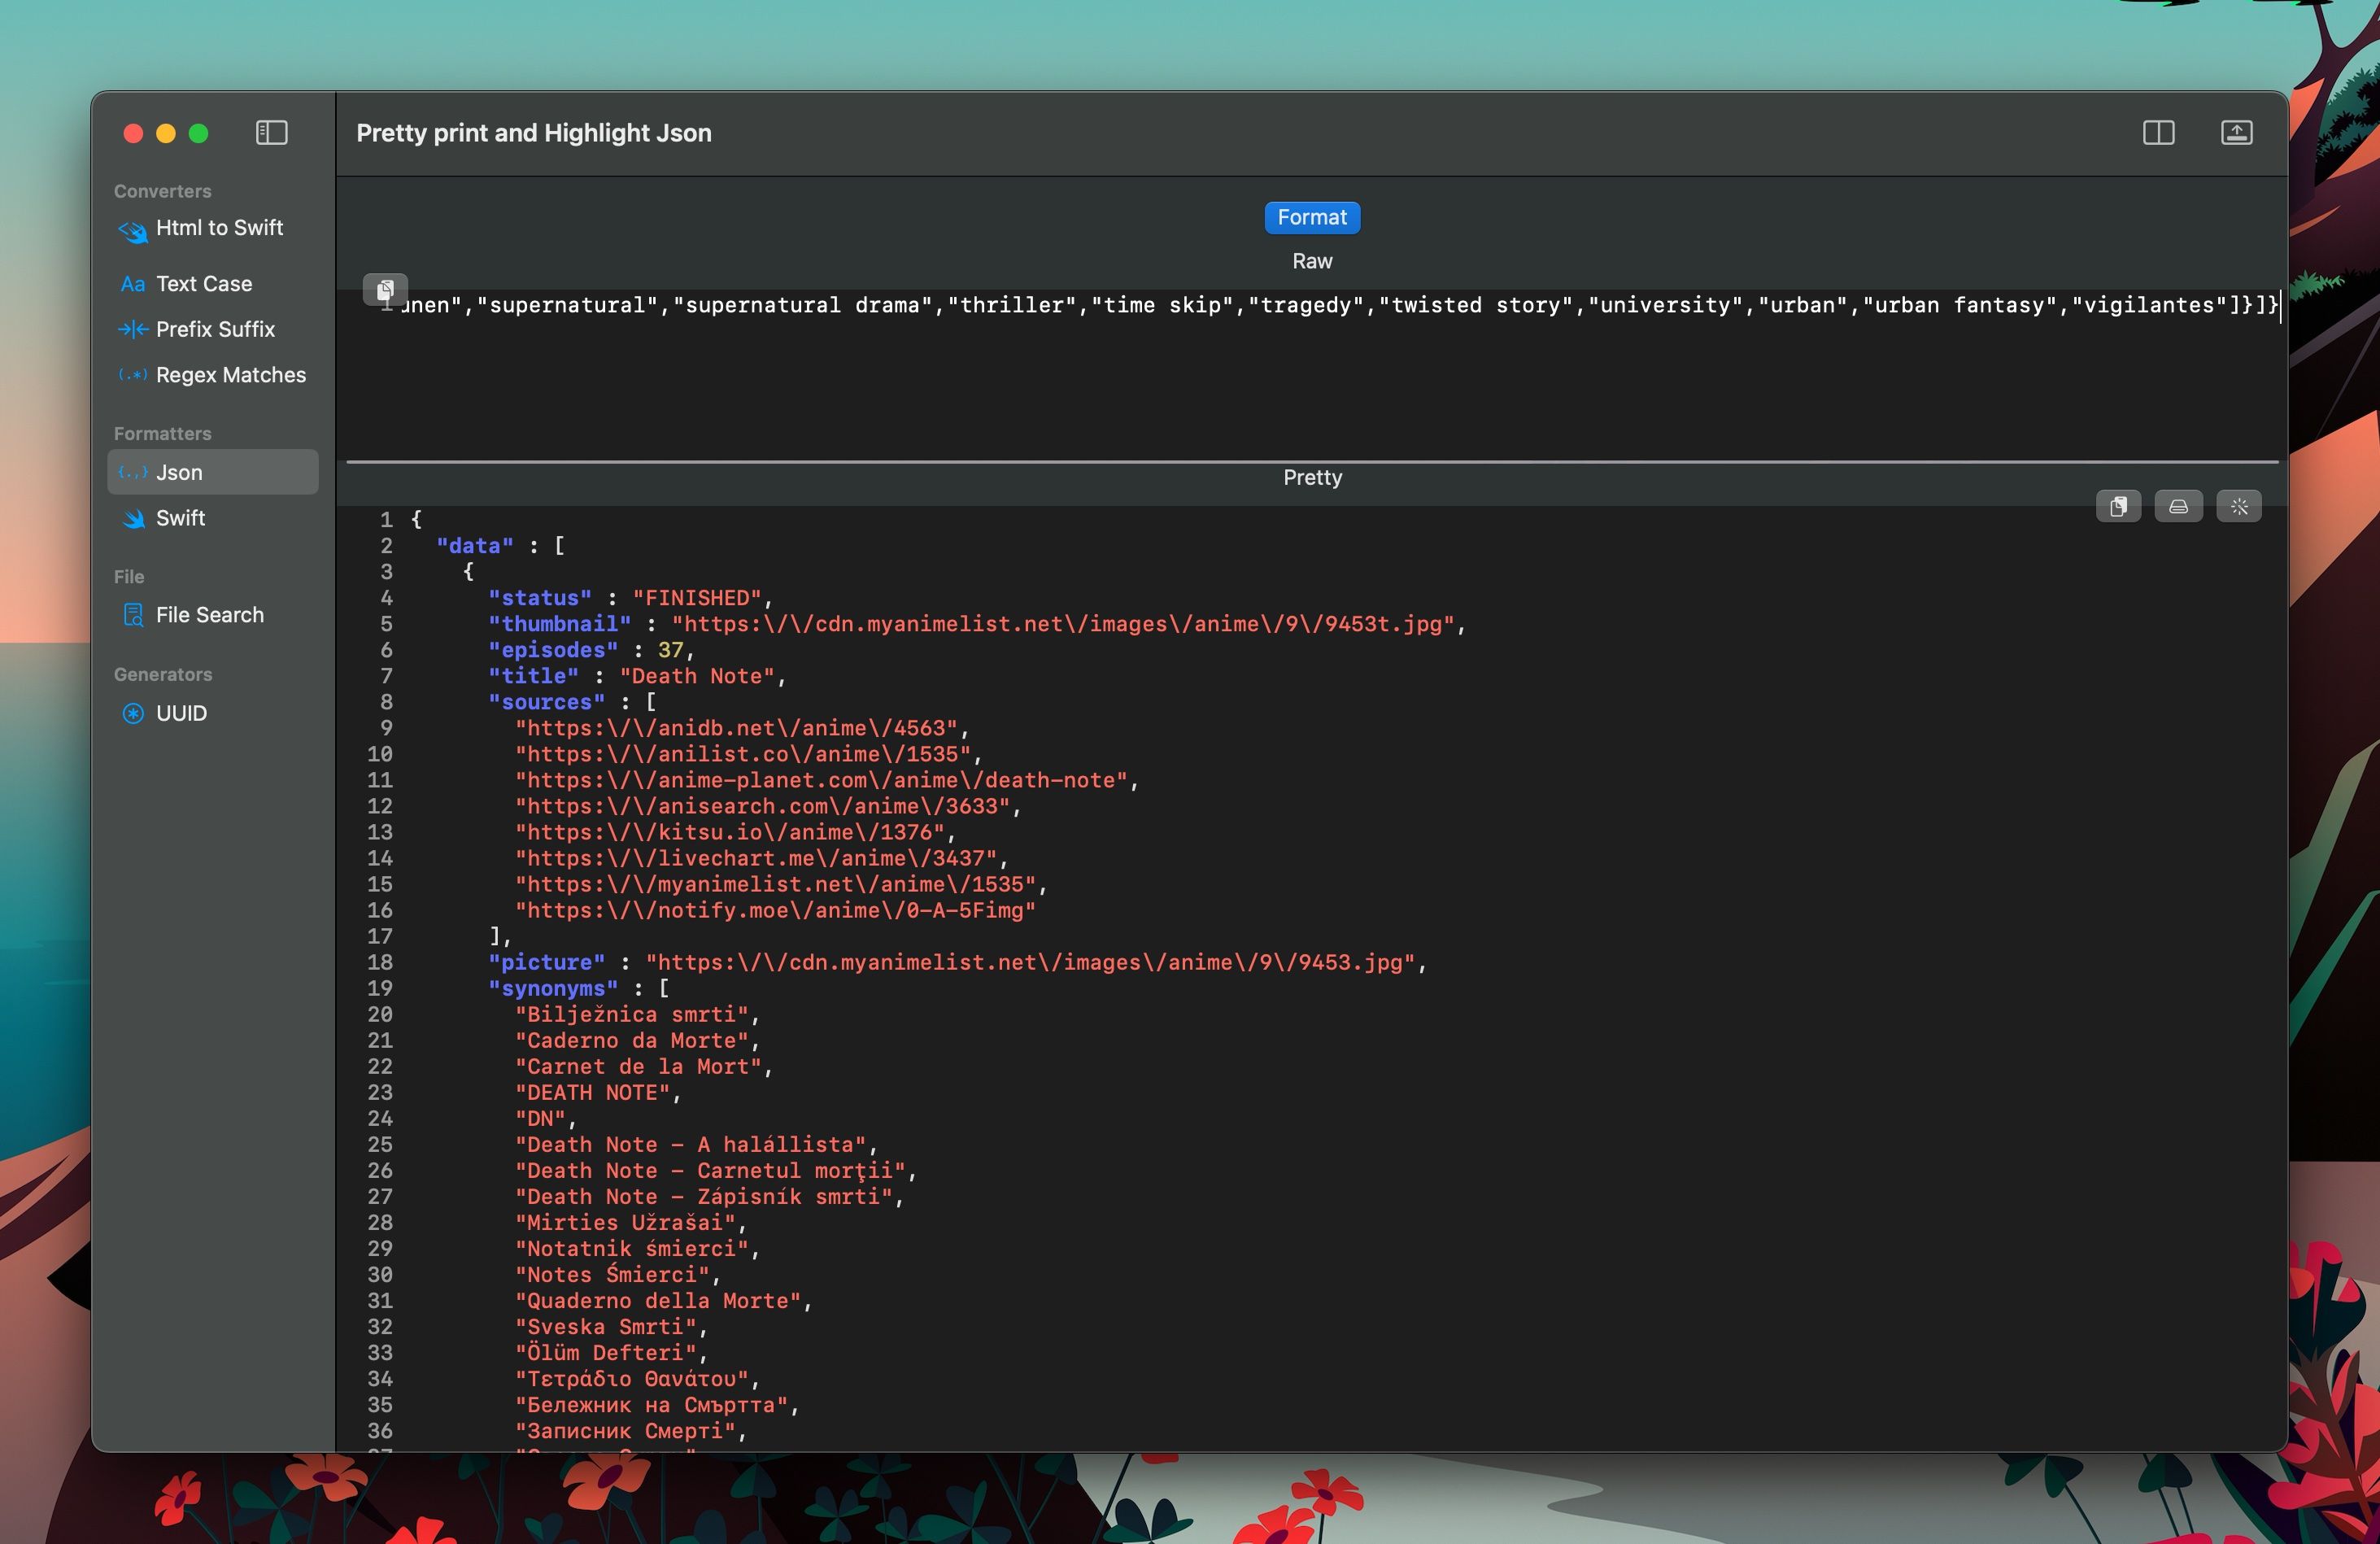The height and width of the screenshot is (1544, 2380).
Task: Click the sparkle icon above Pretty output
Action: pos(2238,507)
